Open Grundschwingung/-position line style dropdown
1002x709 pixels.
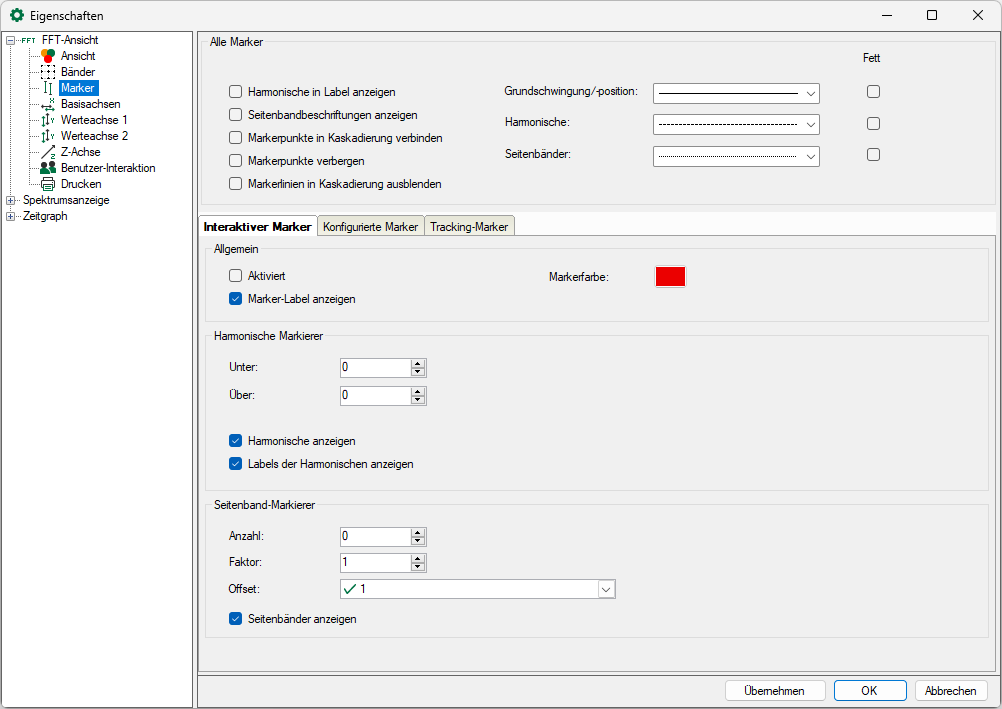click(736, 93)
